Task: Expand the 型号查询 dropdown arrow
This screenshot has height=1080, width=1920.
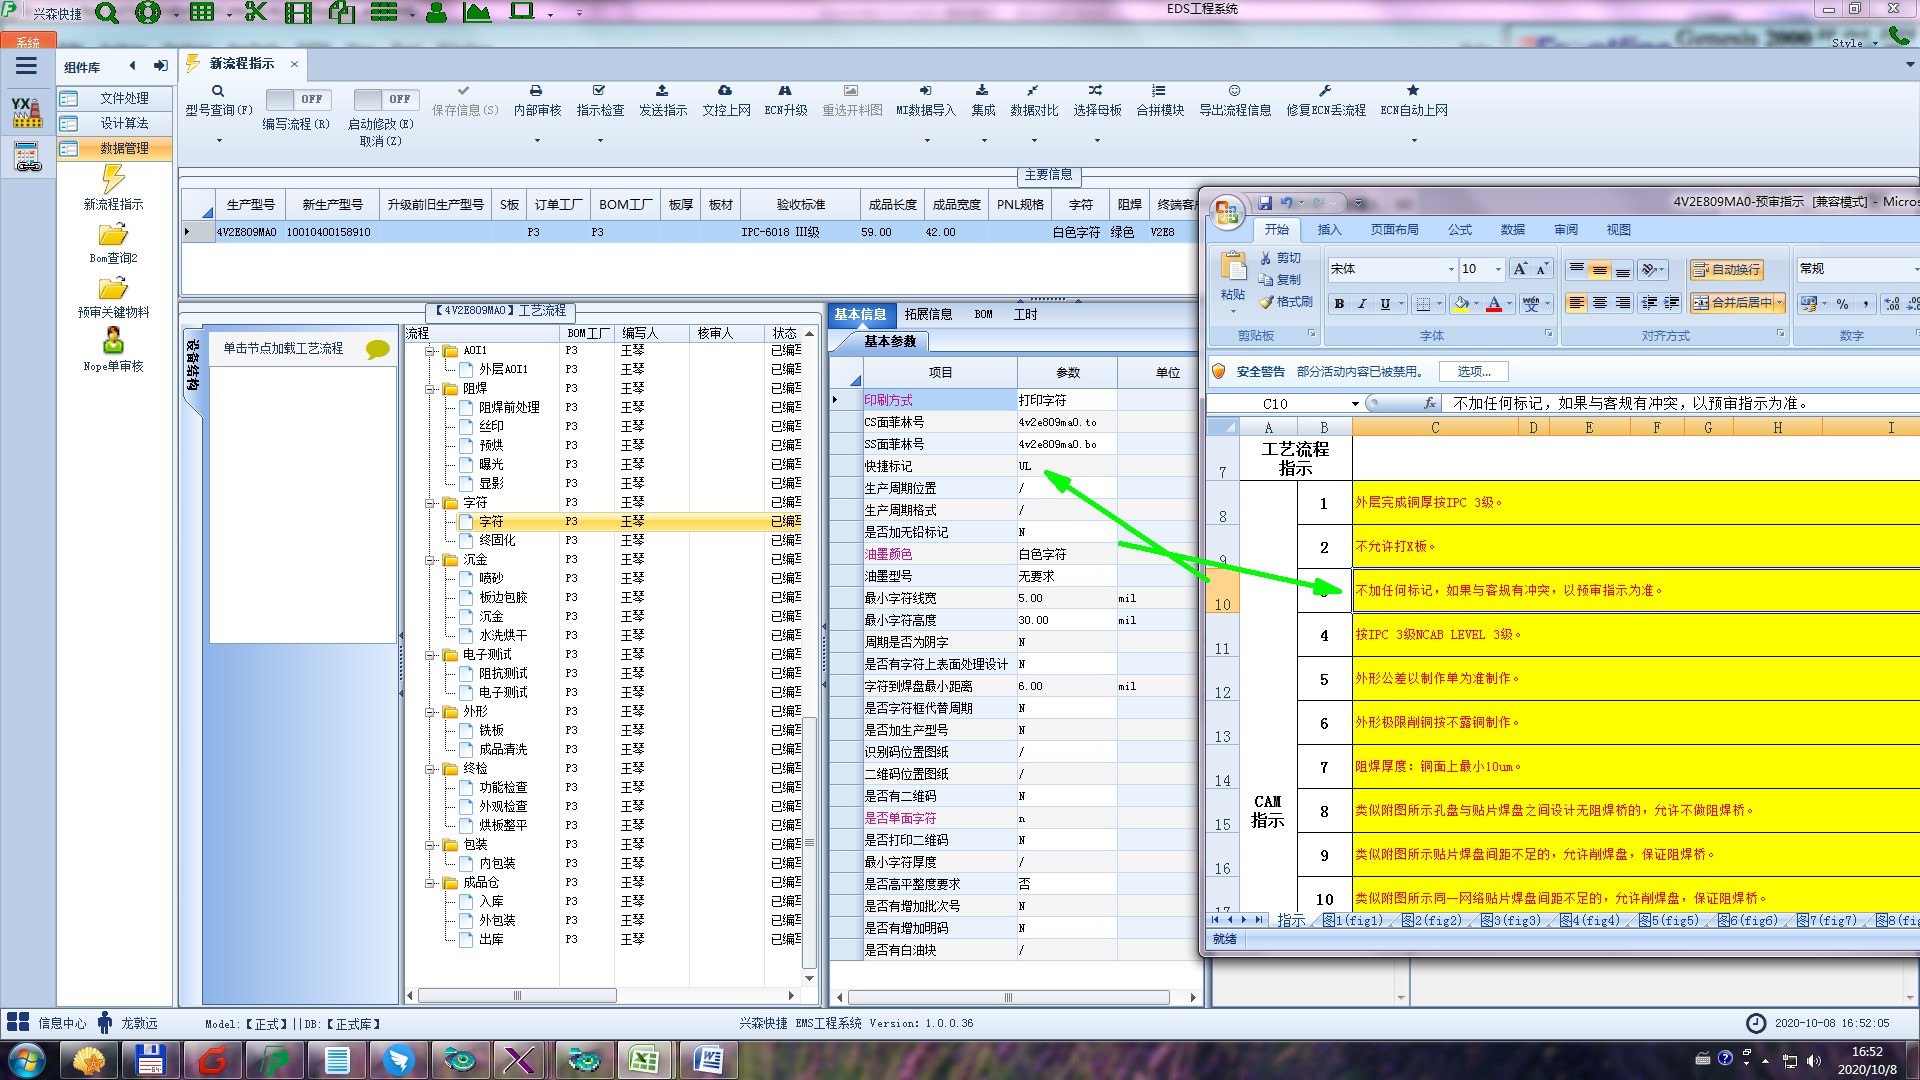Action: 219,140
